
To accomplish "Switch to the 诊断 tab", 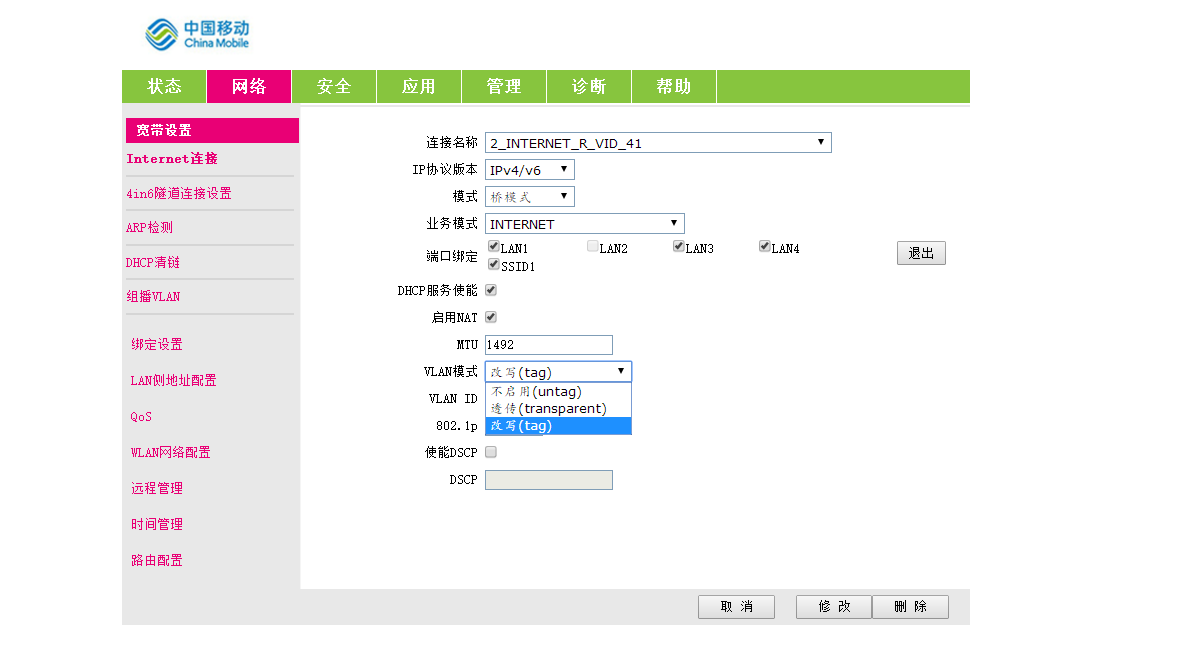I will (589, 87).
